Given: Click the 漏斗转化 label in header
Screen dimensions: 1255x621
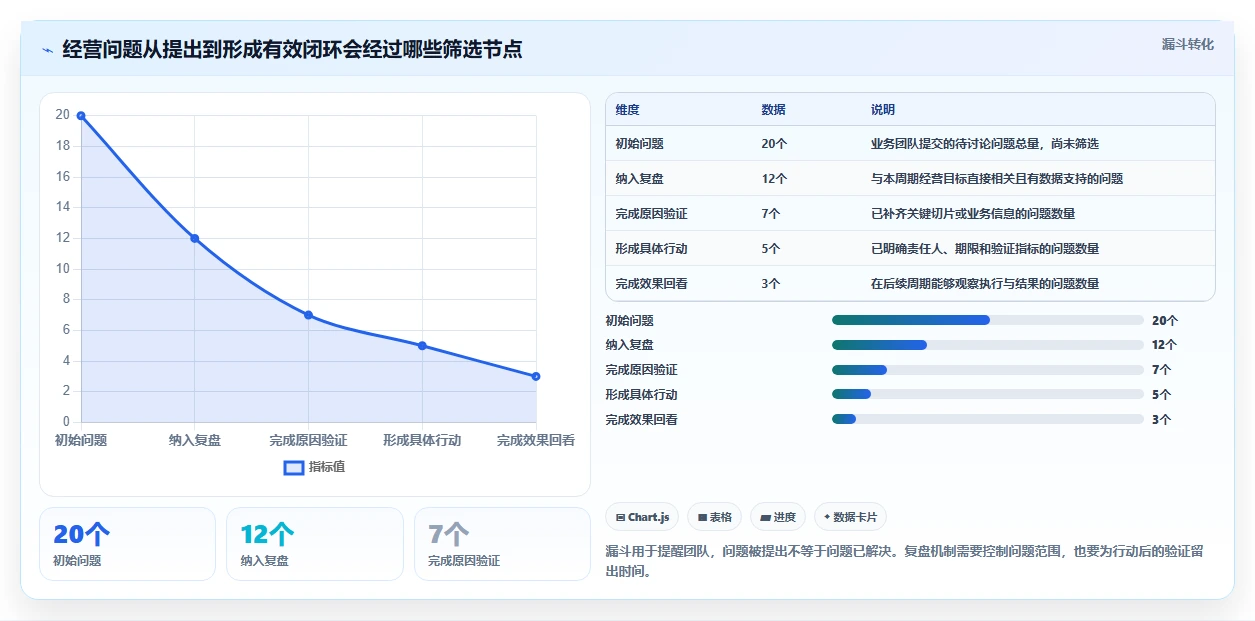Looking at the screenshot, I should [1188, 44].
